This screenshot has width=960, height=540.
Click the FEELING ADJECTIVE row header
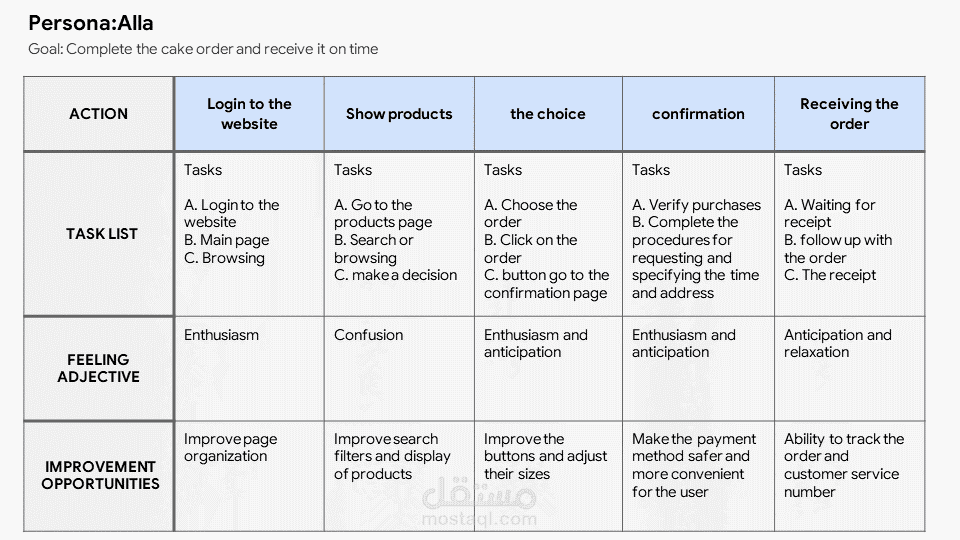pyautogui.click(x=98, y=368)
